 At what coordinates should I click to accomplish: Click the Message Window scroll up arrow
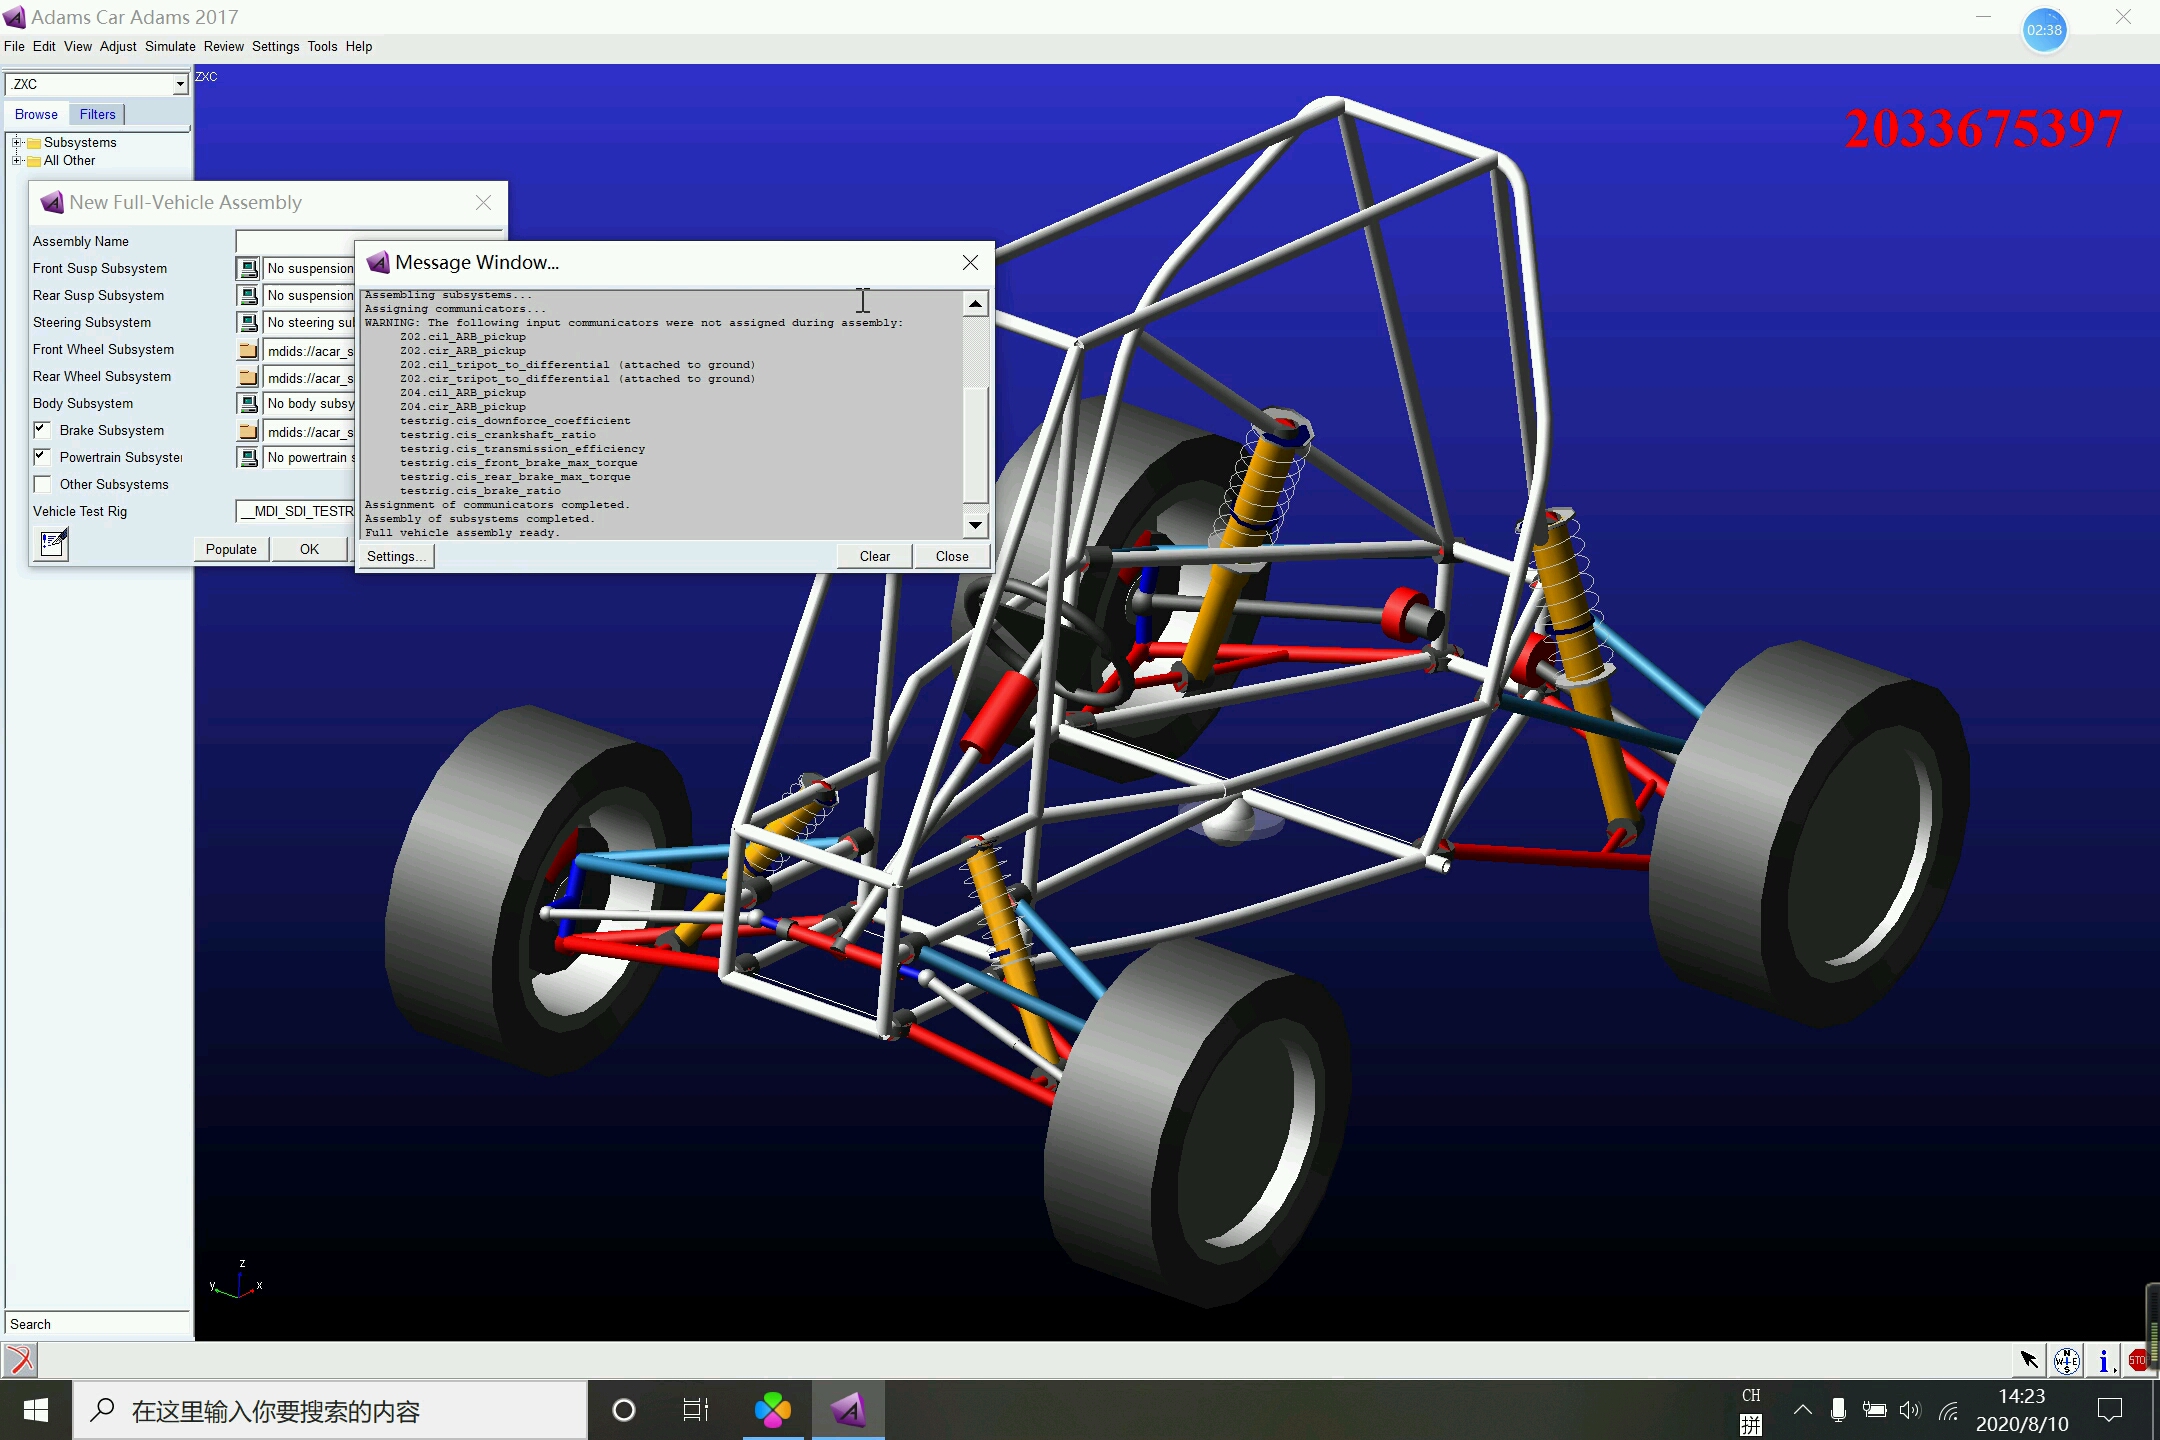point(975,303)
